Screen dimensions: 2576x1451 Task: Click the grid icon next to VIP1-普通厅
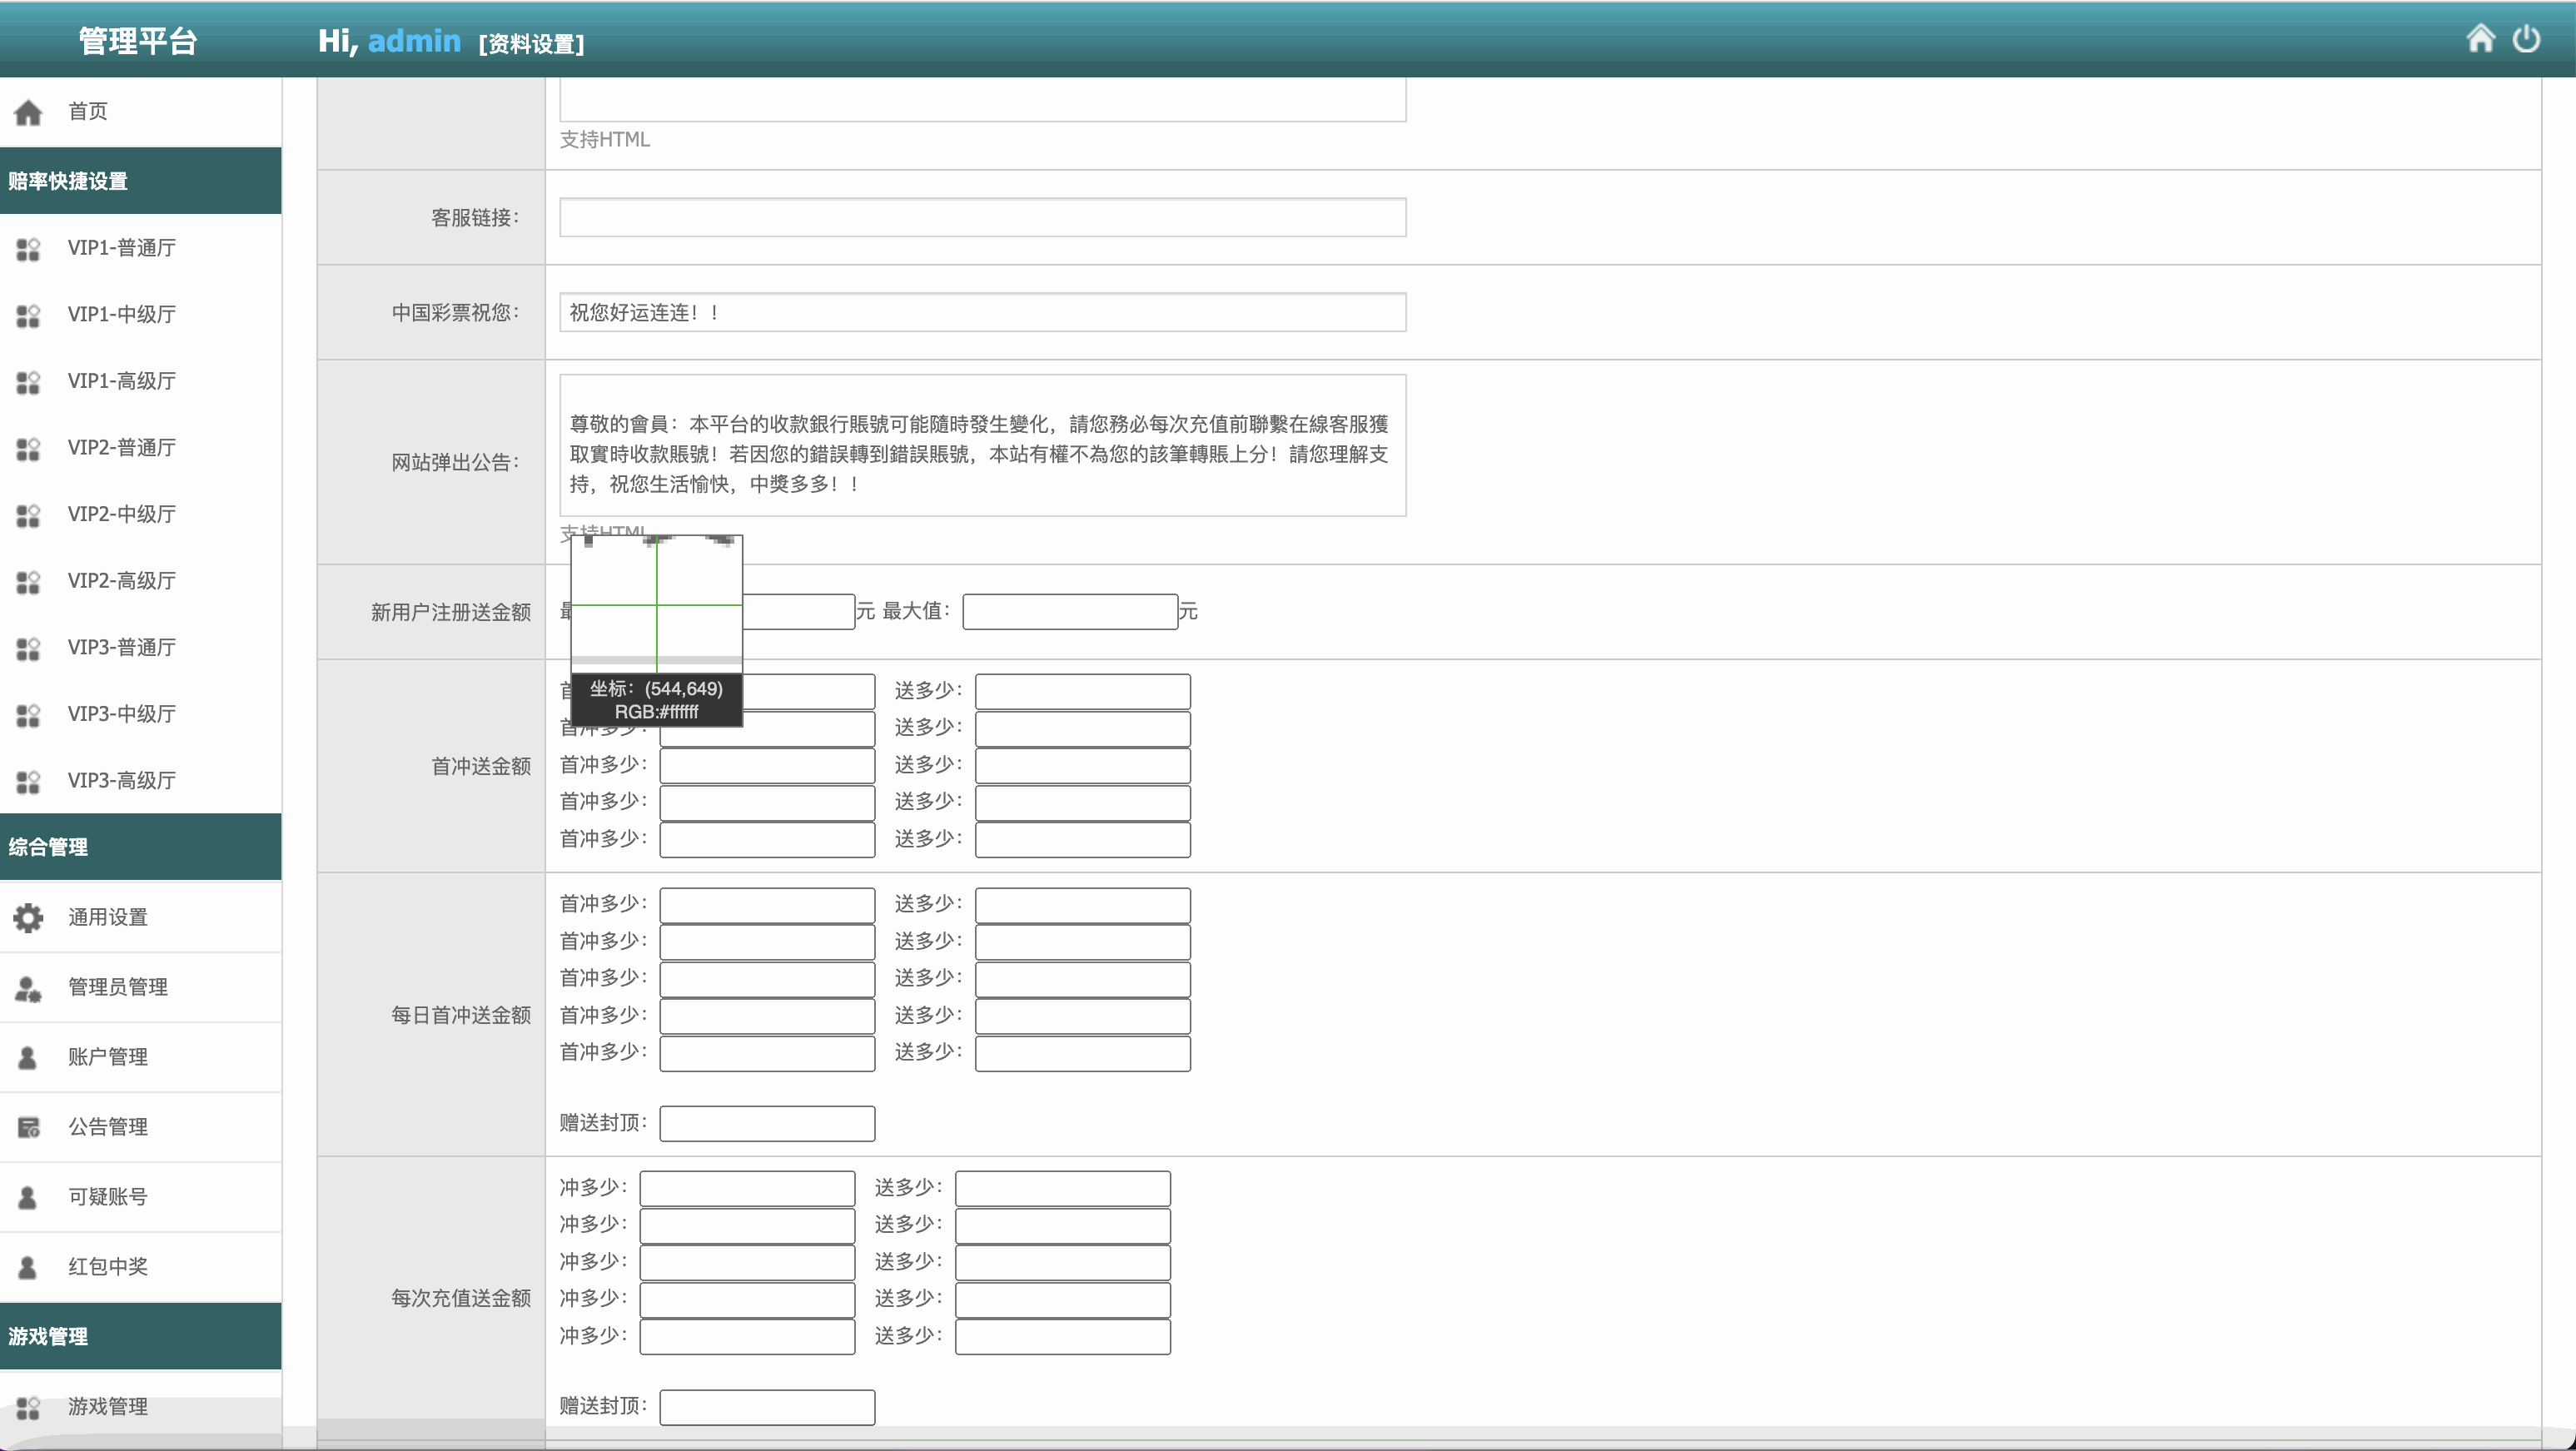coord(28,248)
